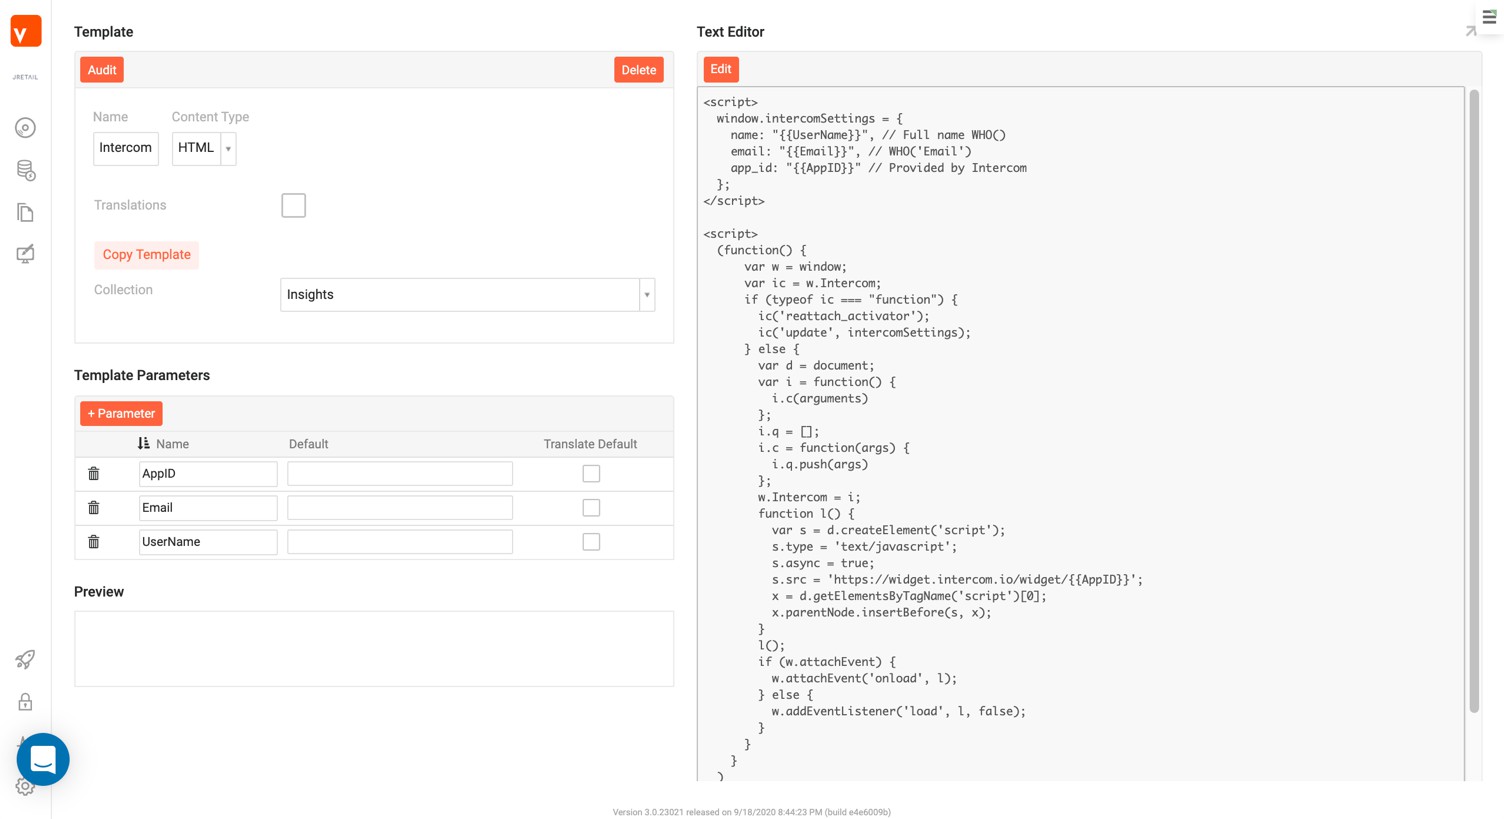
Task: Sort parameters by the Name column
Action: (145, 444)
